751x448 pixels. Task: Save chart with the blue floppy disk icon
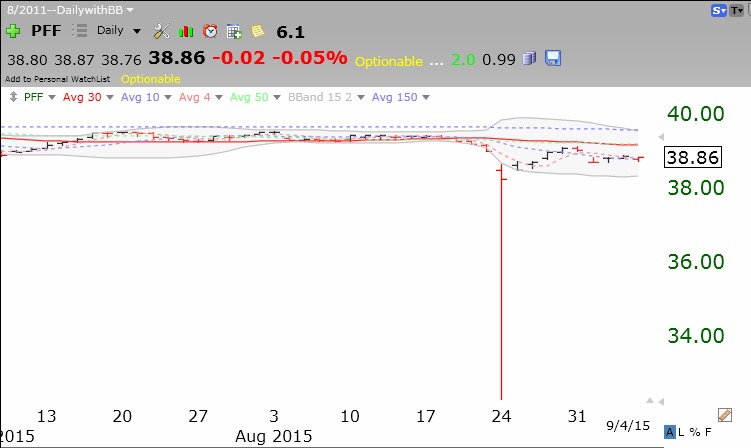(553, 58)
